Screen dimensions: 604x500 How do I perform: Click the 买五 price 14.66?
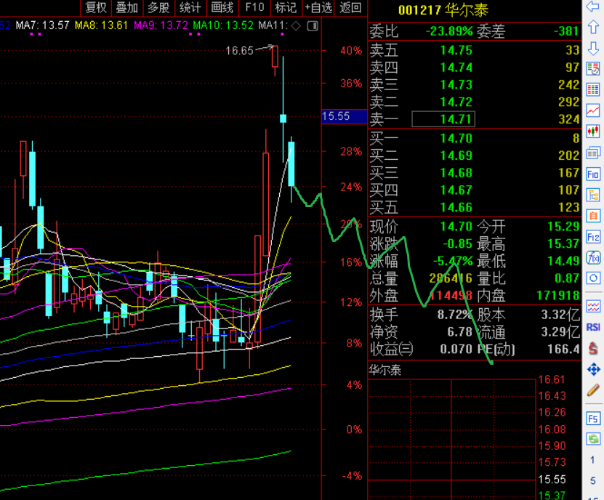click(456, 207)
